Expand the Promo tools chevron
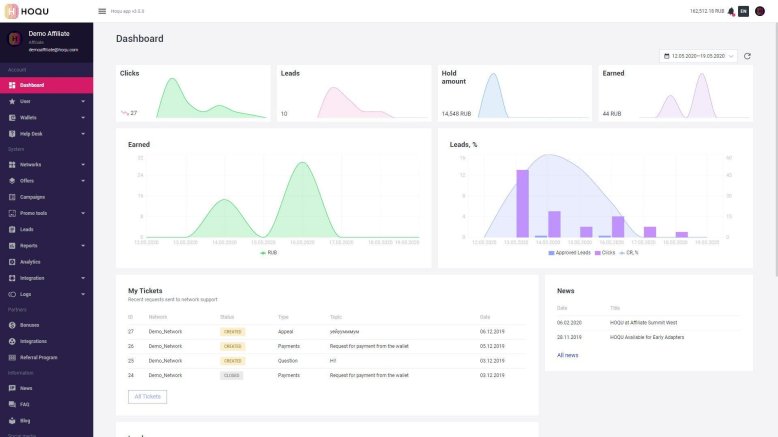The width and height of the screenshot is (778, 437). [83, 213]
